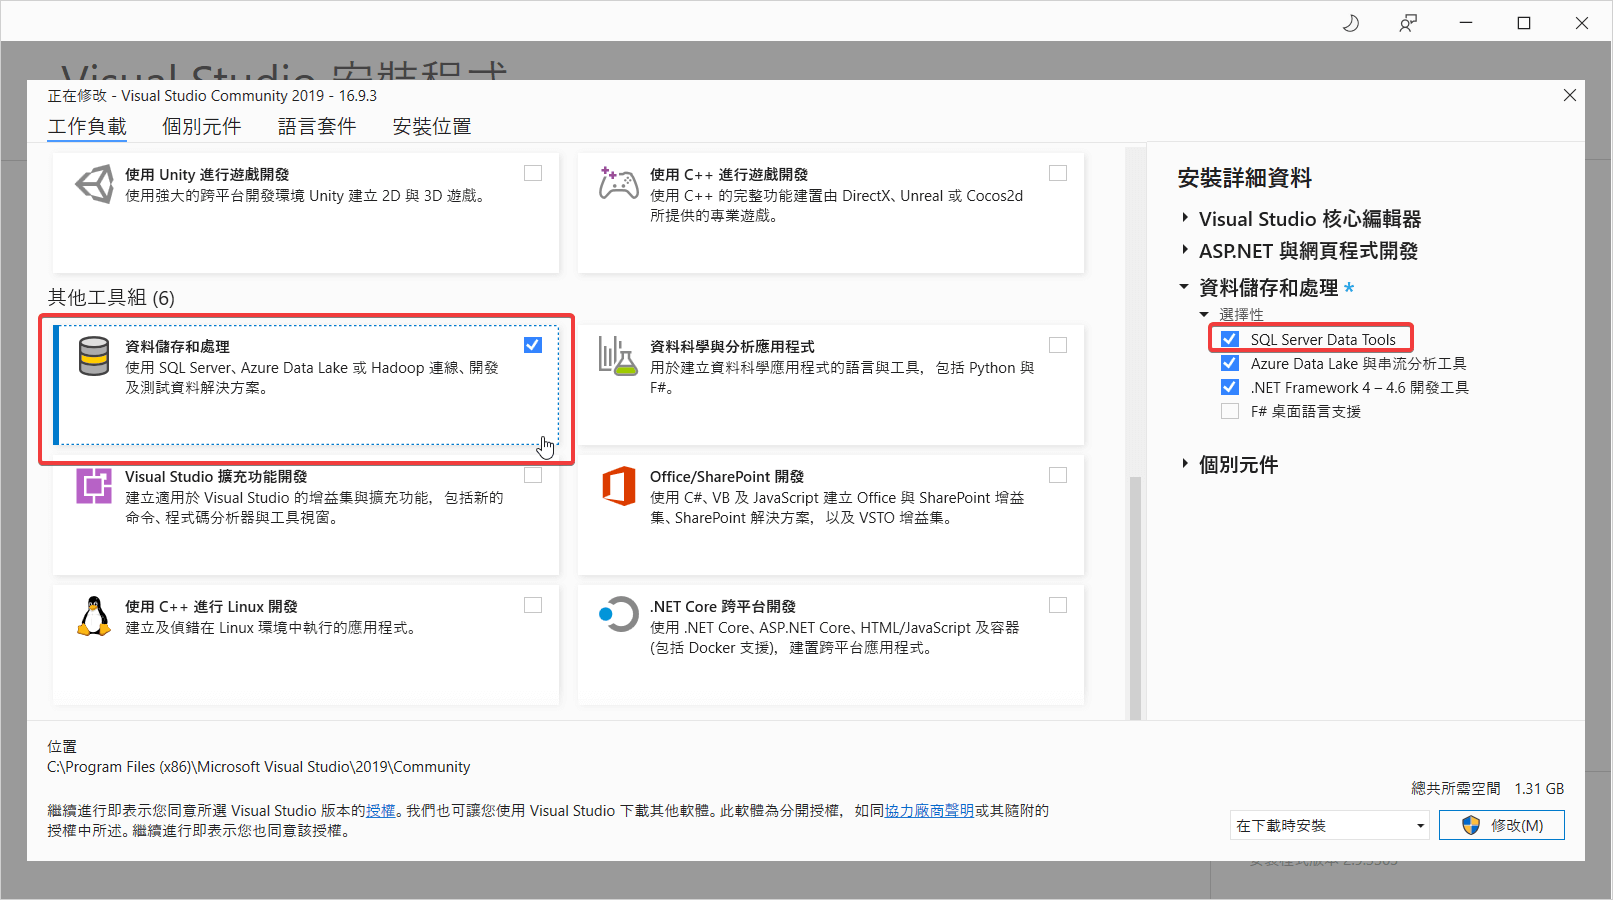
Task: Uncheck the SQL Server Data Tools option
Action: [x=1230, y=339]
